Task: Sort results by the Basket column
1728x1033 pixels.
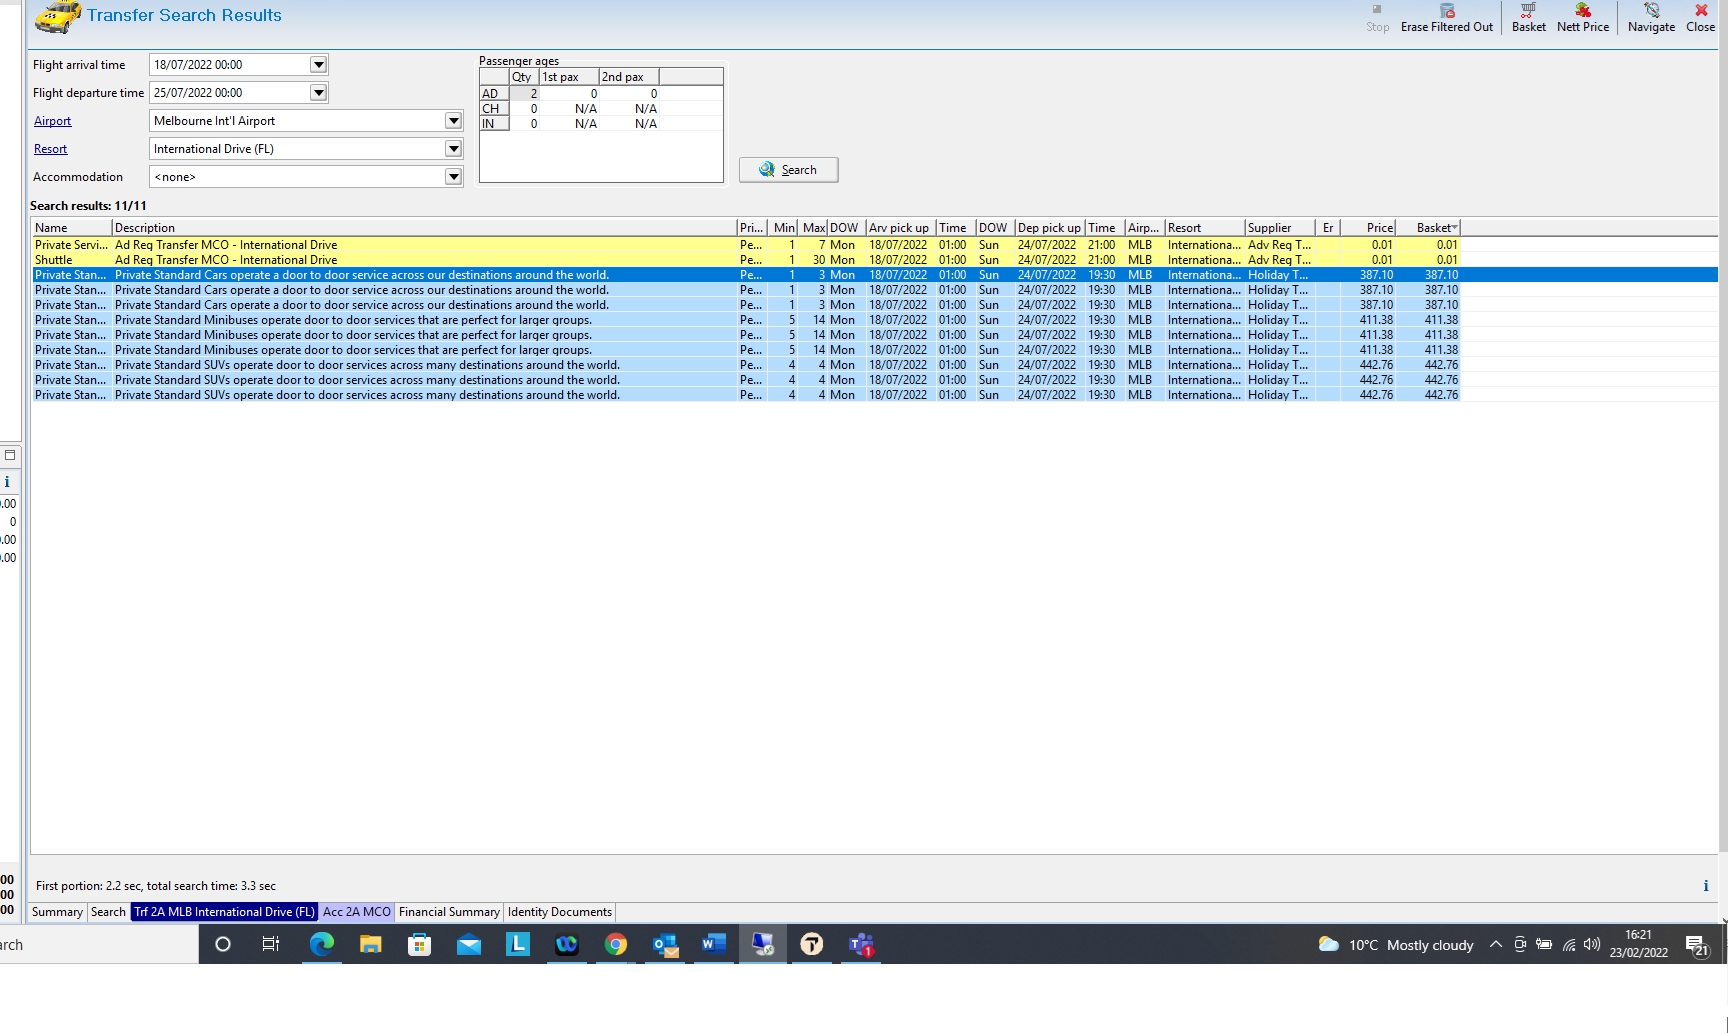Action: [1430, 228]
